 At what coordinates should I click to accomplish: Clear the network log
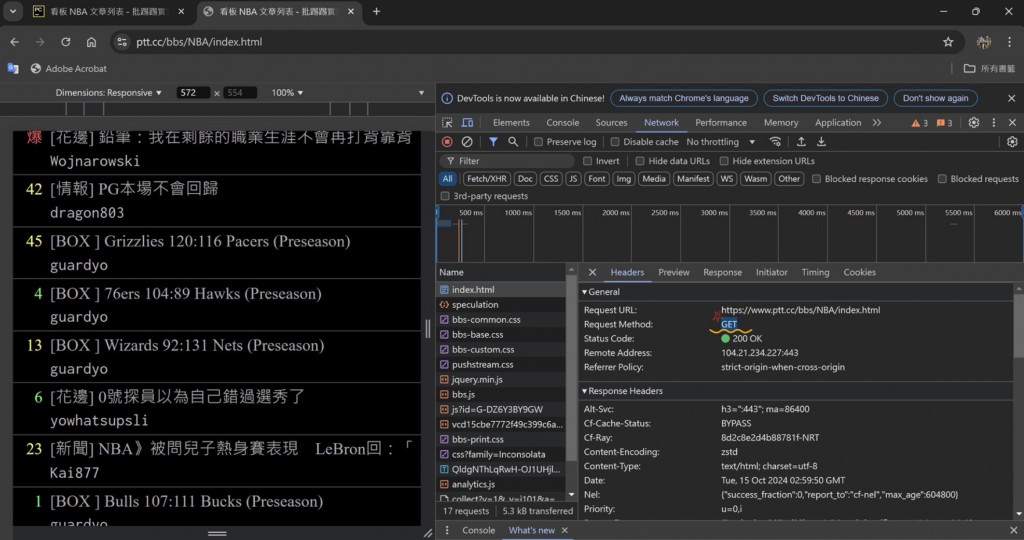point(467,142)
